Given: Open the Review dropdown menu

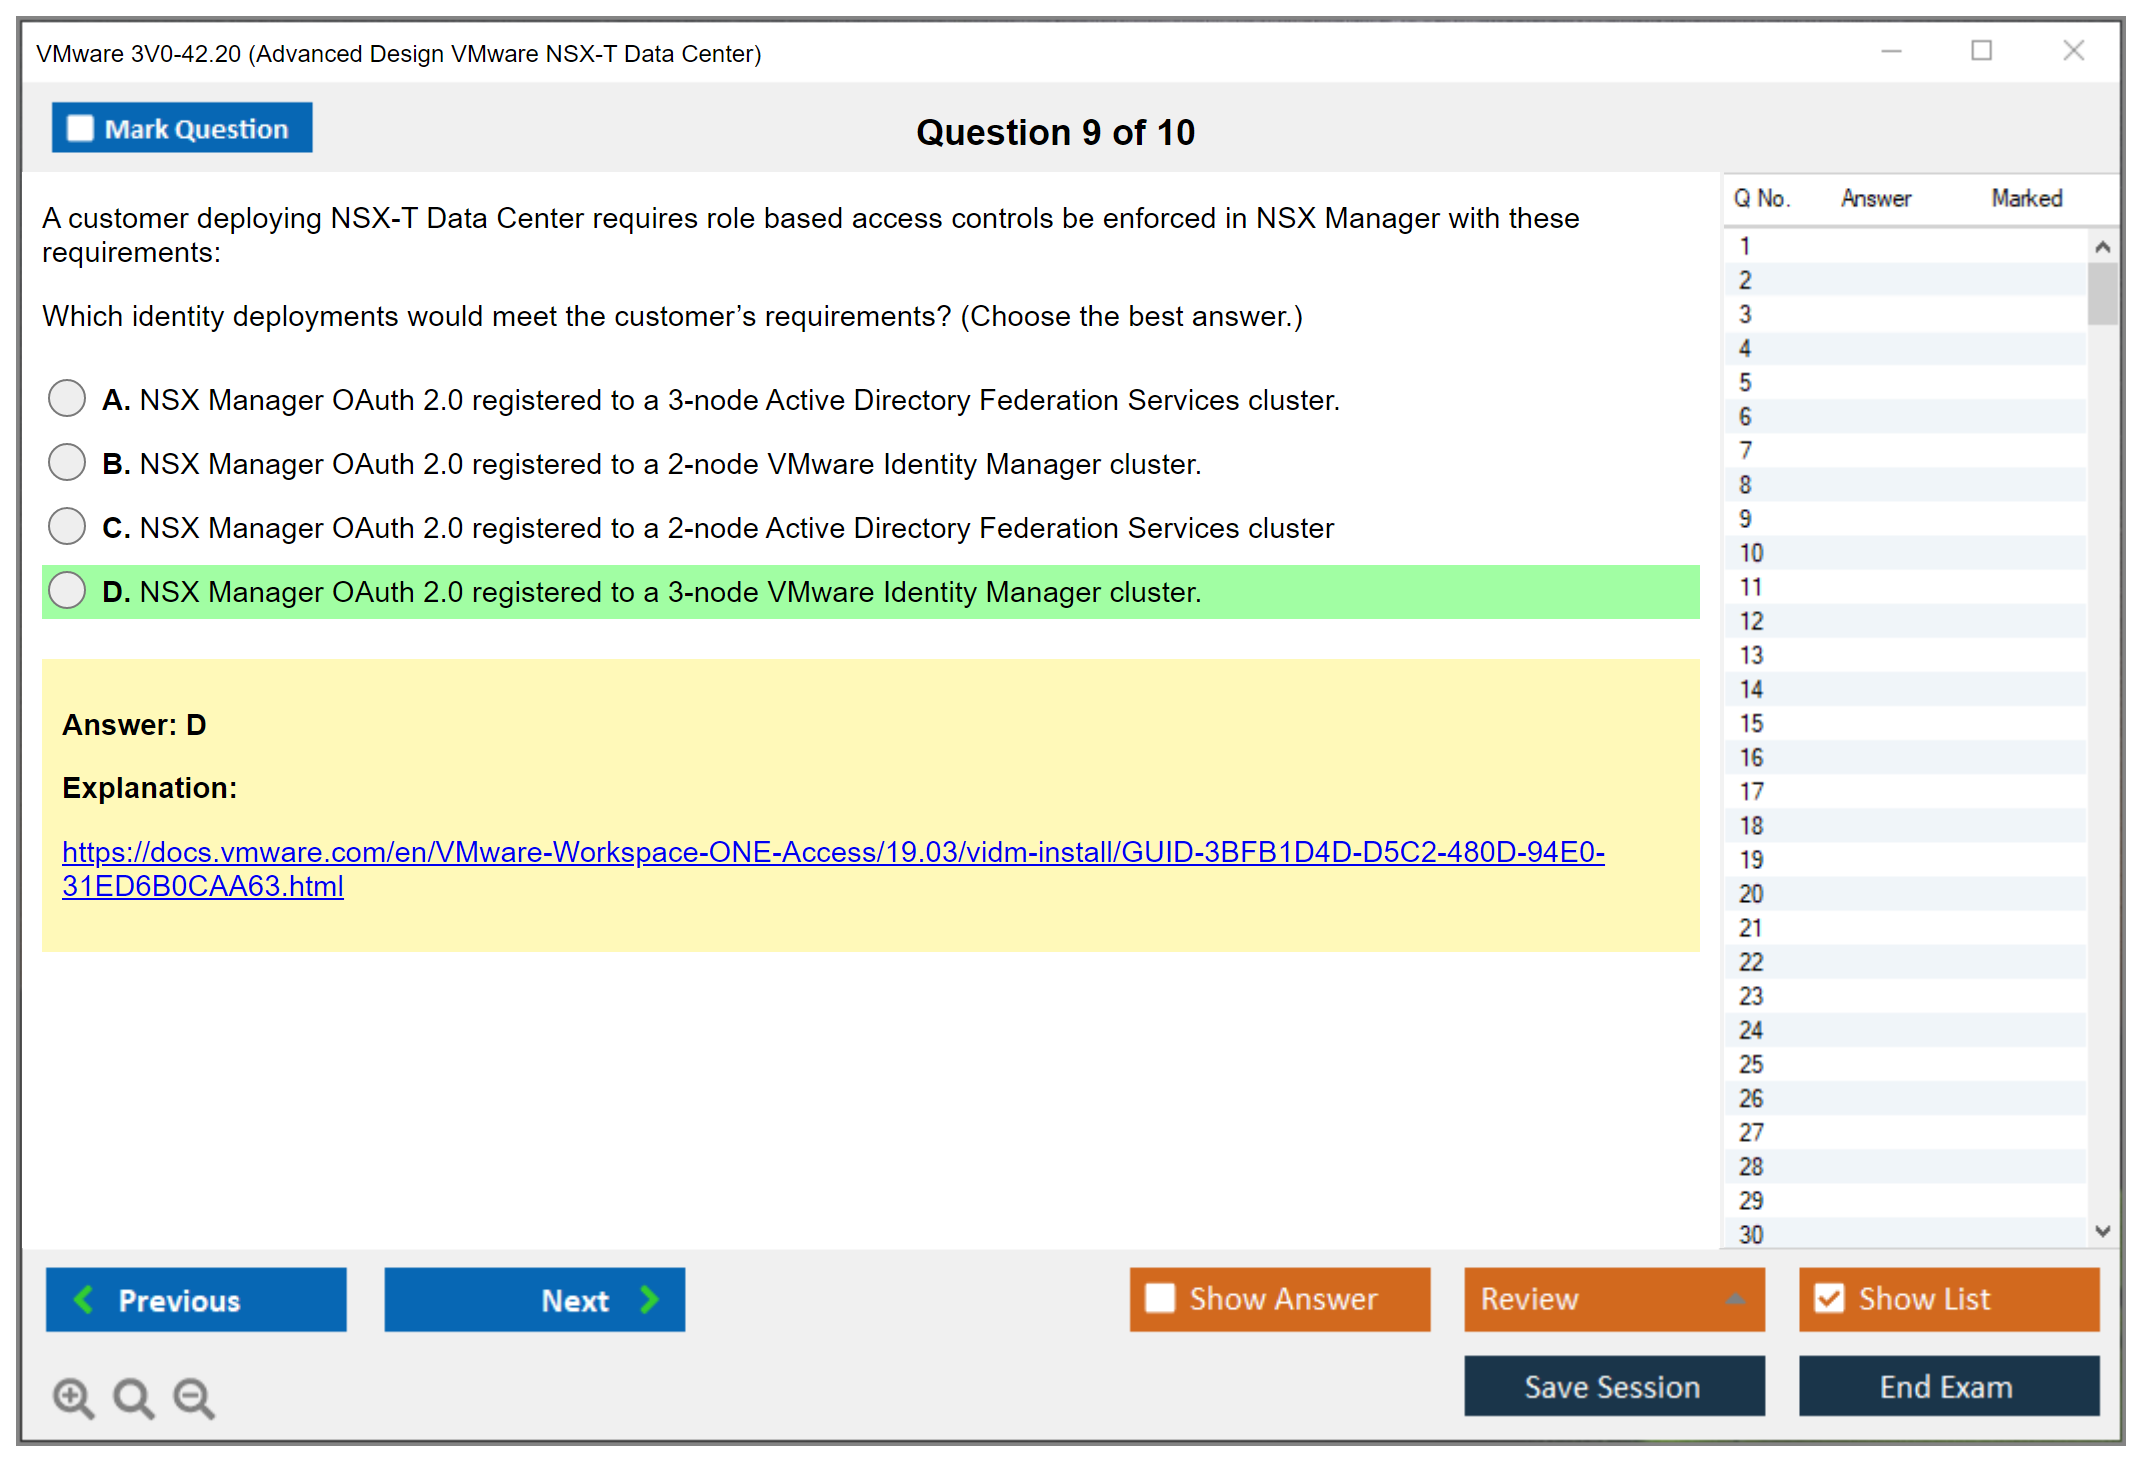Looking at the screenshot, I should pyautogui.click(x=1735, y=1298).
